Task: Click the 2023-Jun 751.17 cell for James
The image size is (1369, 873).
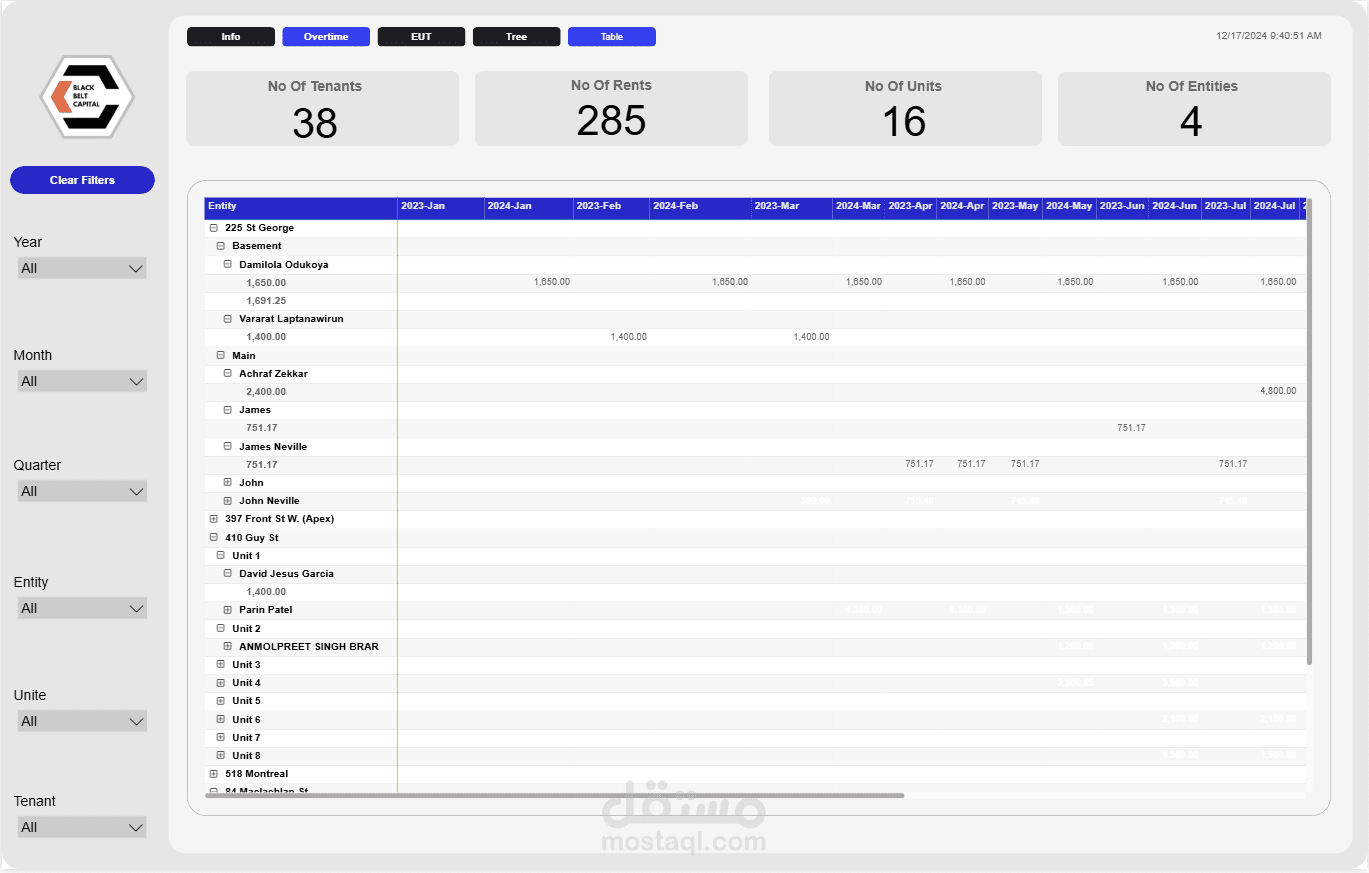Action: tap(1131, 428)
